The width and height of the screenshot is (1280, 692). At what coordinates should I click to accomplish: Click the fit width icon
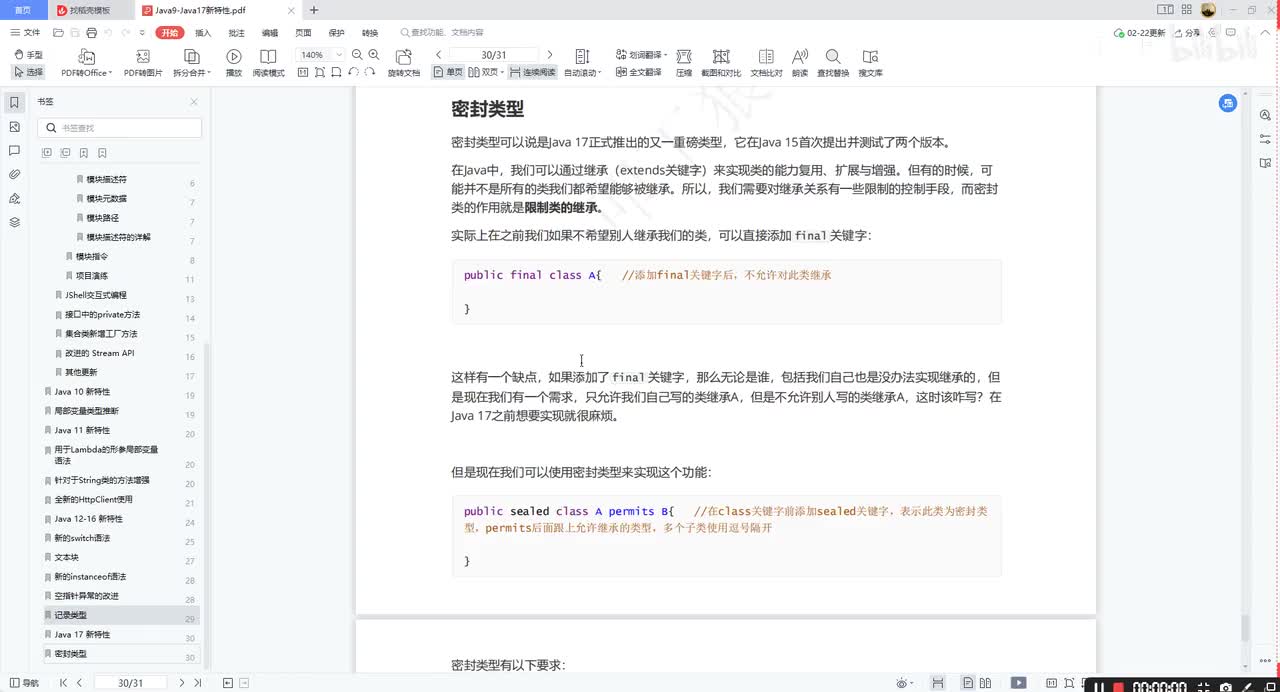[x=337, y=73]
